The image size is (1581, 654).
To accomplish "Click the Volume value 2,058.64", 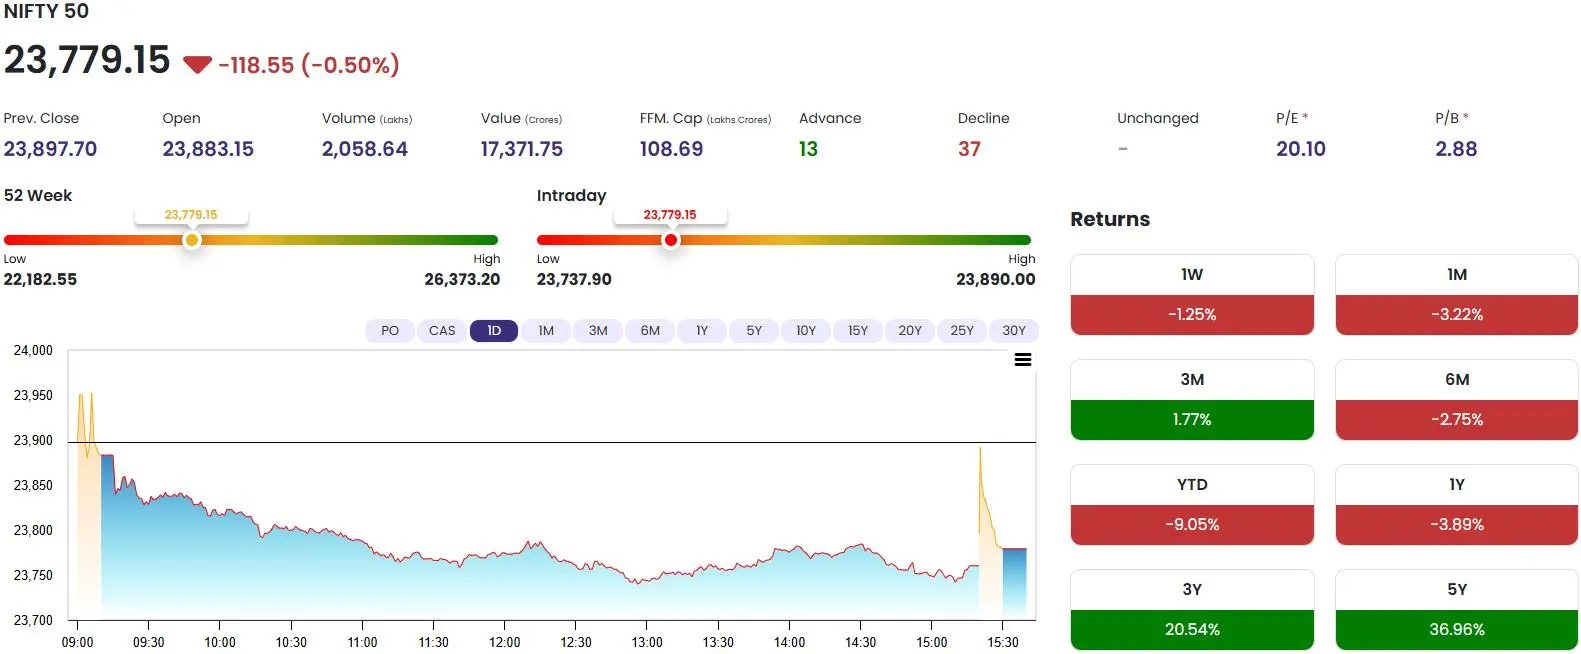I will (365, 149).
